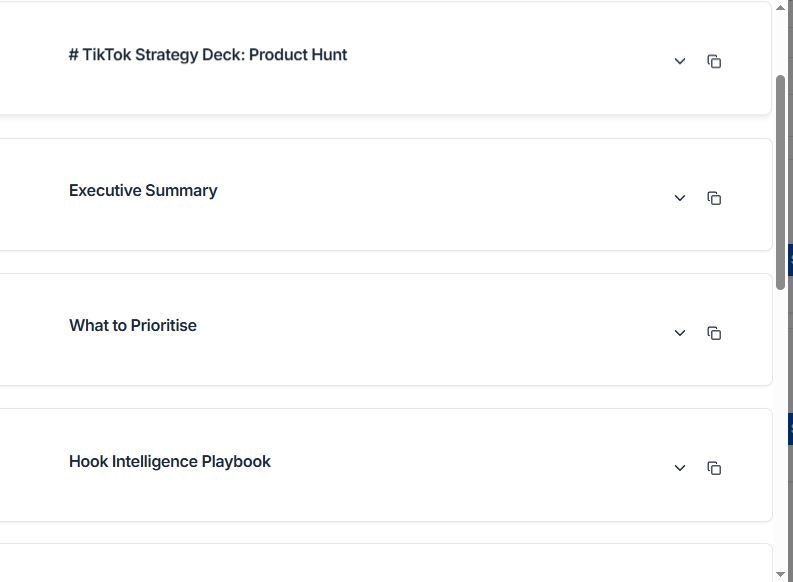Select the What to Prioritise title
The height and width of the screenshot is (582, 793).
pos(133,326)
